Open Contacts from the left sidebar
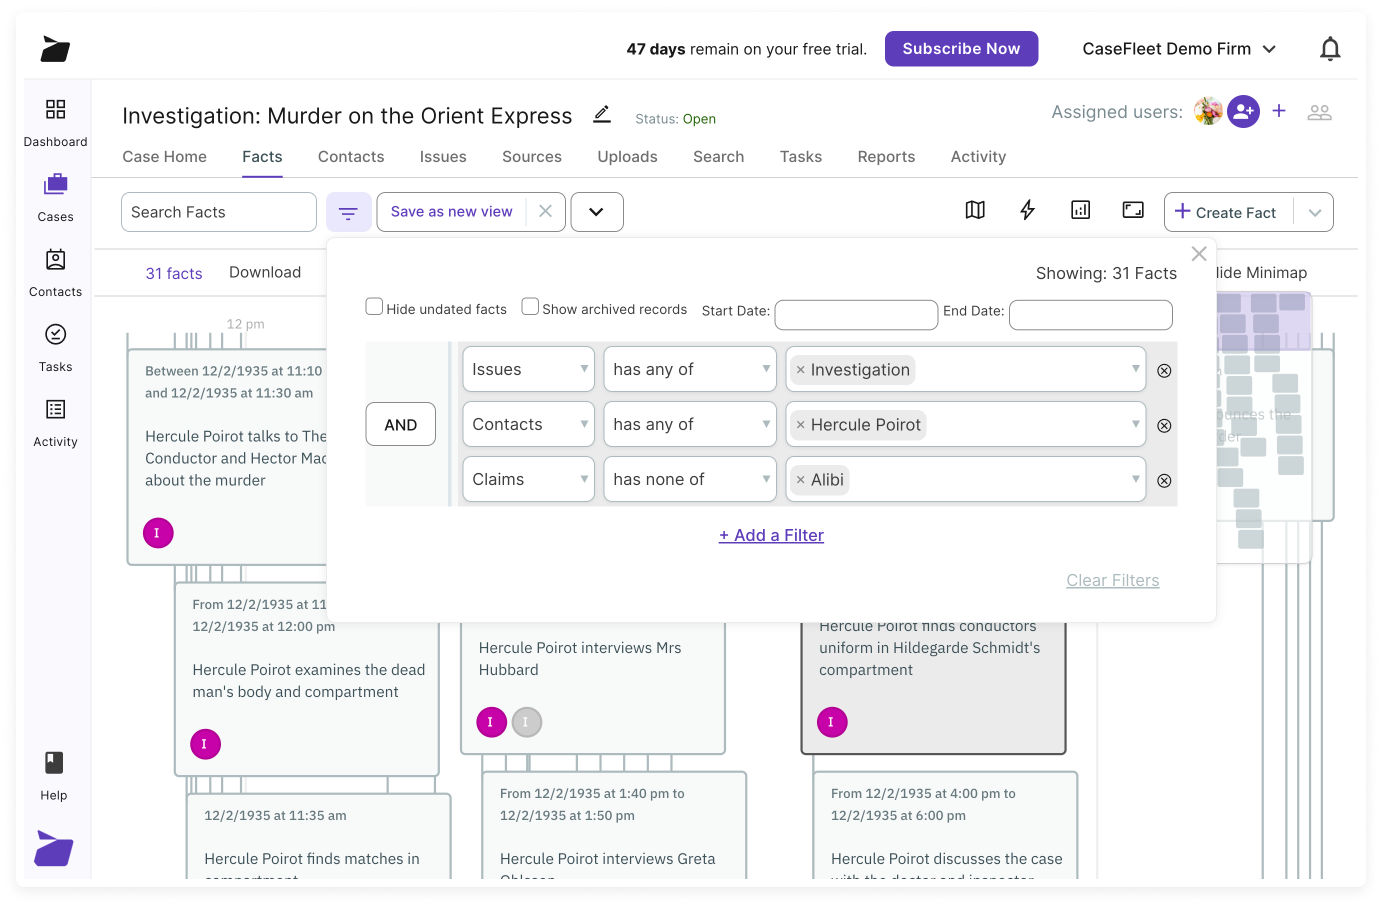 (55, 272)
